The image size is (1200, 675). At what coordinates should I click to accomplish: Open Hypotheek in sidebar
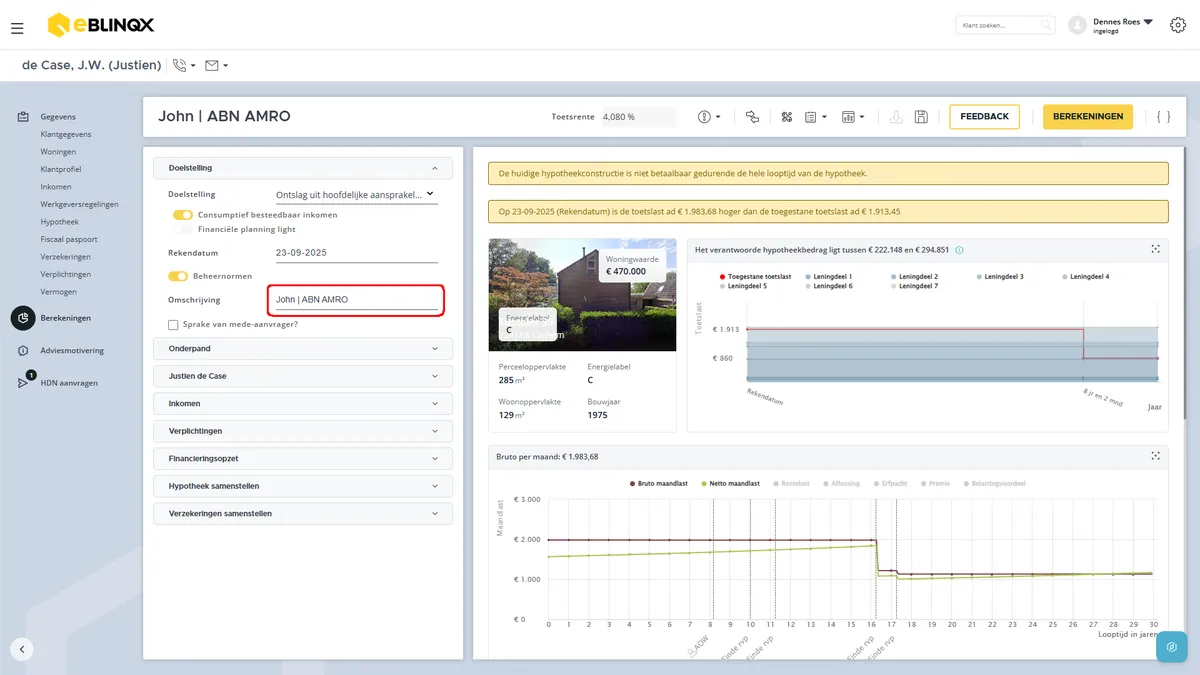point(60,222)
